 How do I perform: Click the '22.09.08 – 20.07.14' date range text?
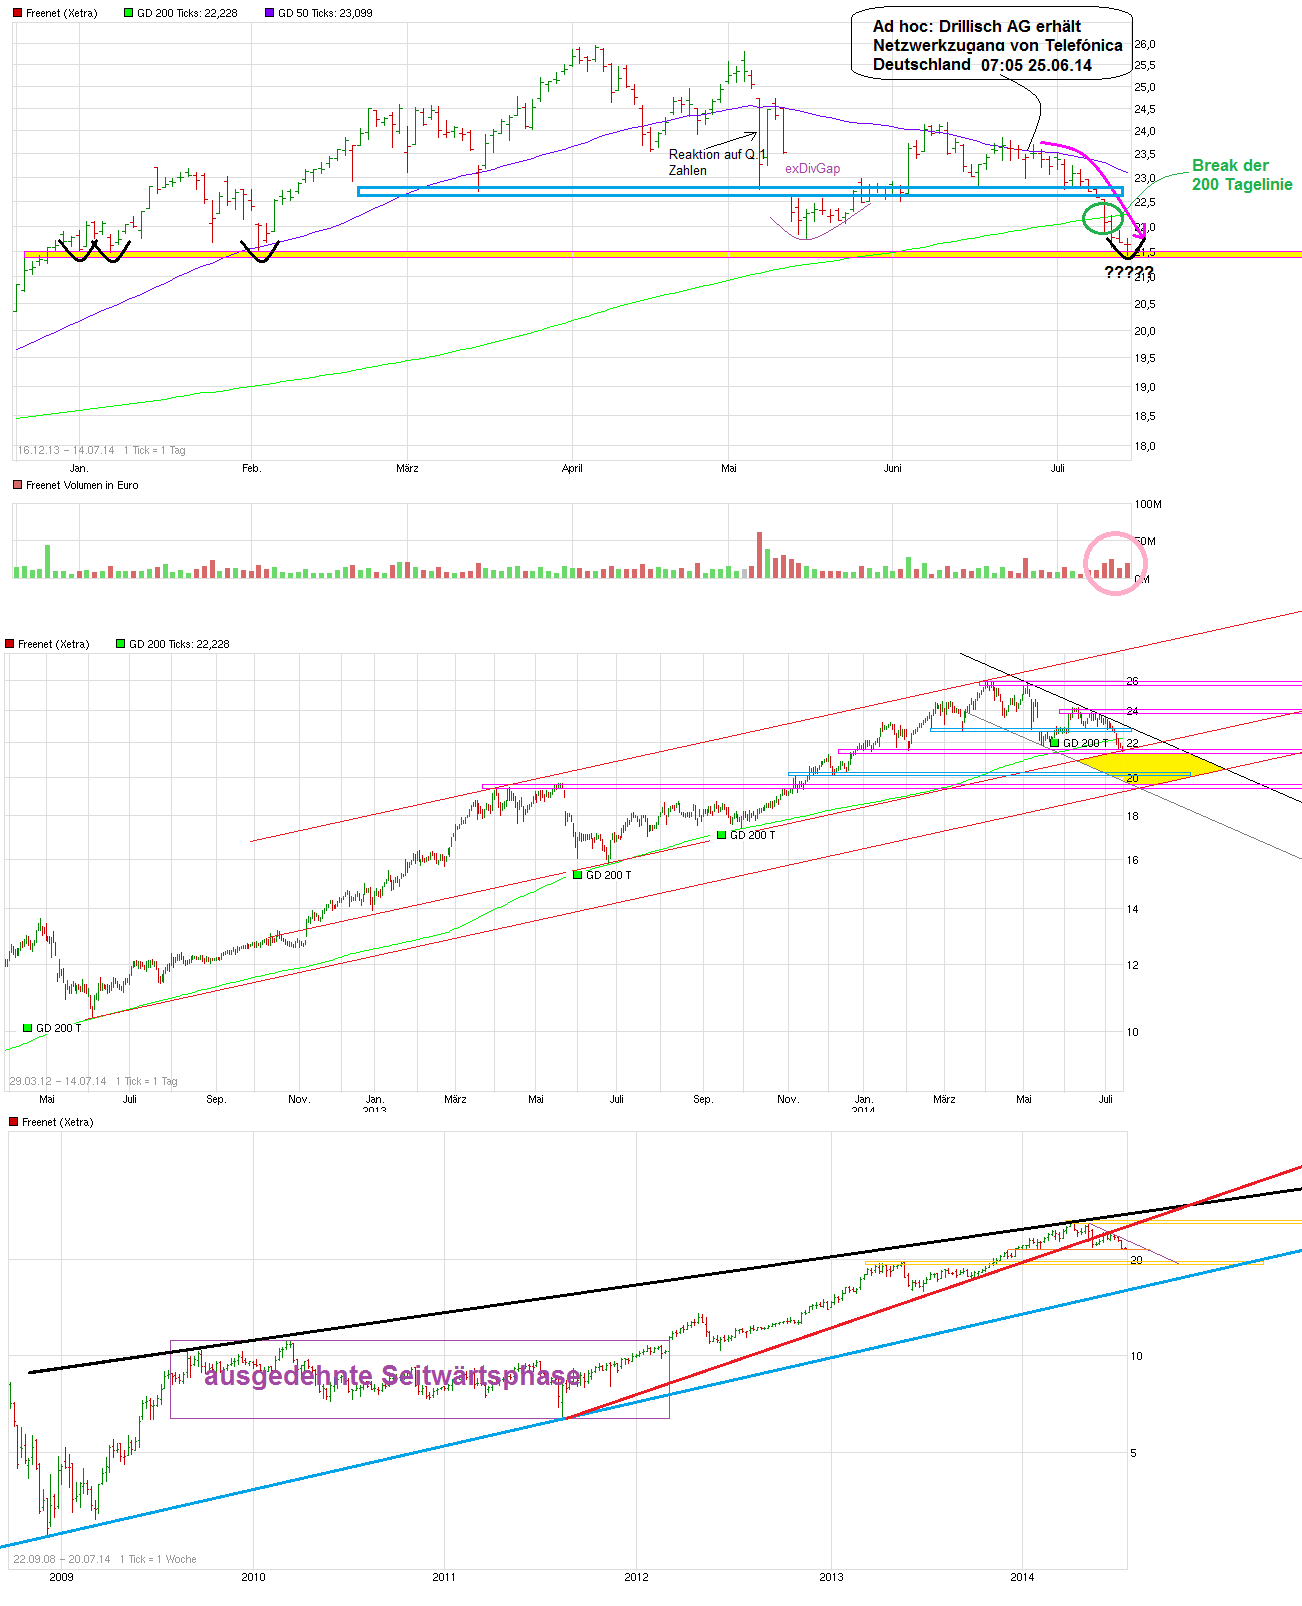tap(62, 1559)
